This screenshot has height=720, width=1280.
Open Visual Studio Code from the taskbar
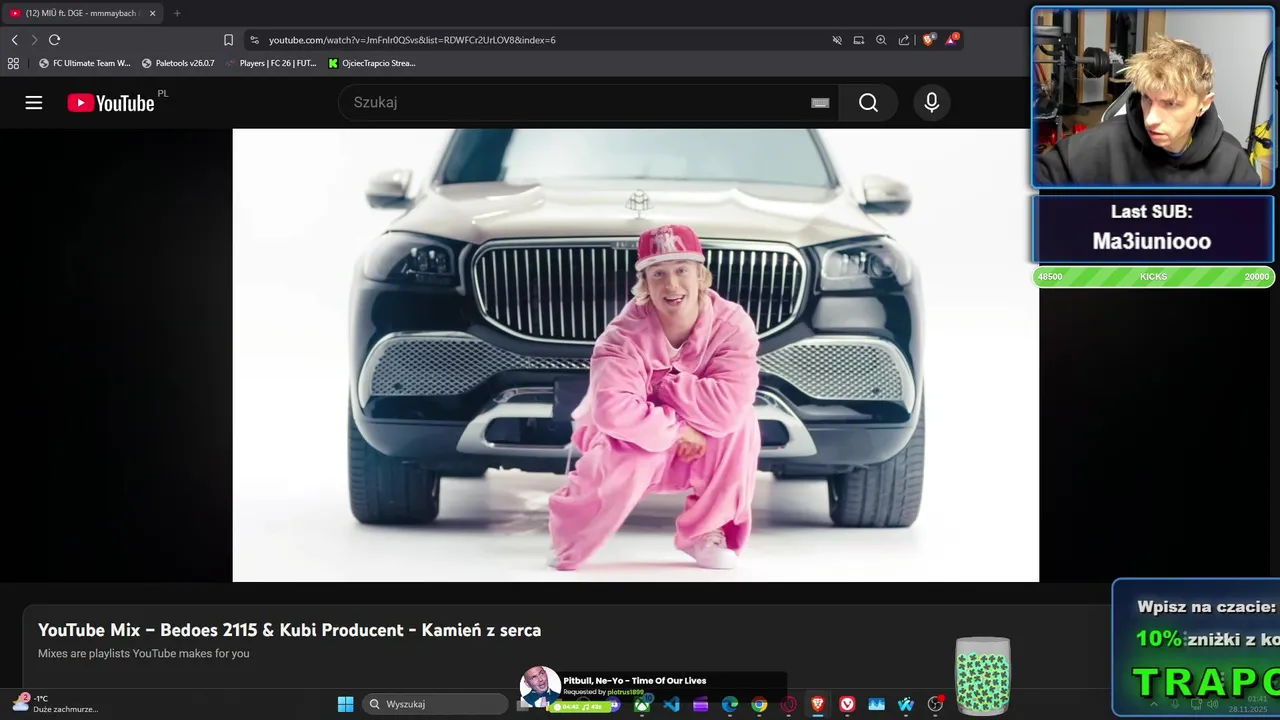(671, 704)
